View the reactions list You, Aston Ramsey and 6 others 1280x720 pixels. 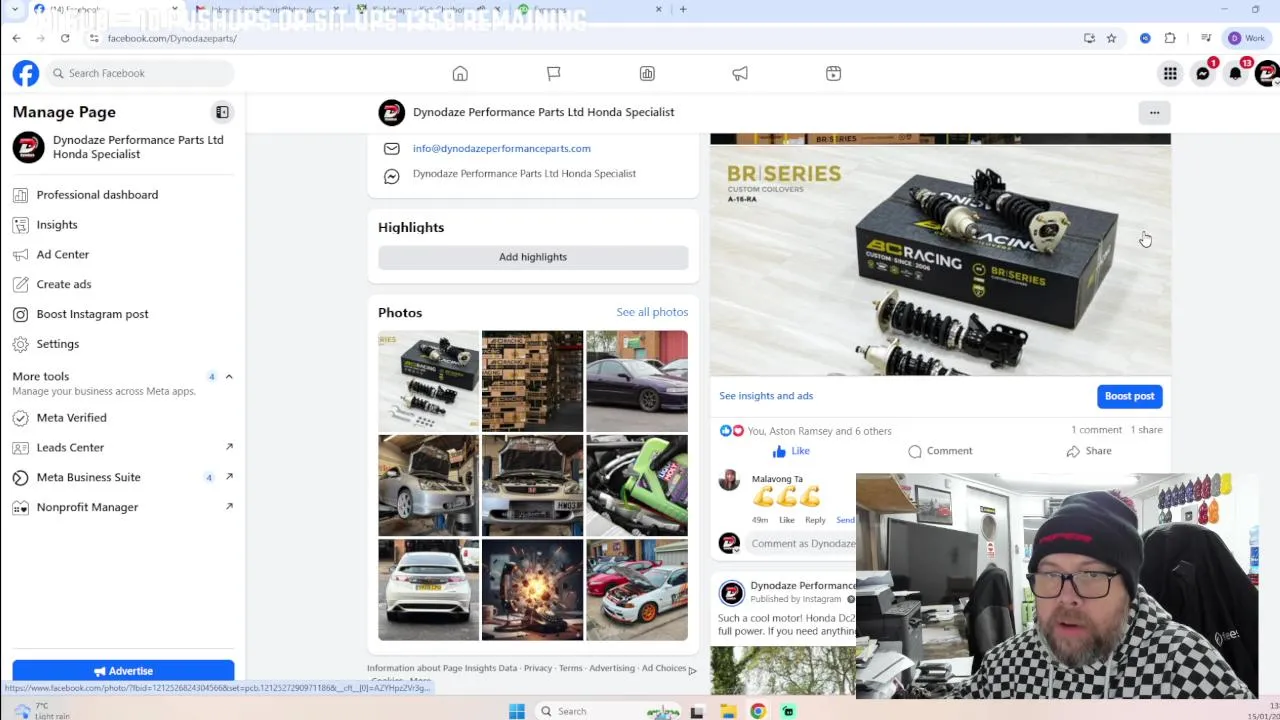[819, 431]
